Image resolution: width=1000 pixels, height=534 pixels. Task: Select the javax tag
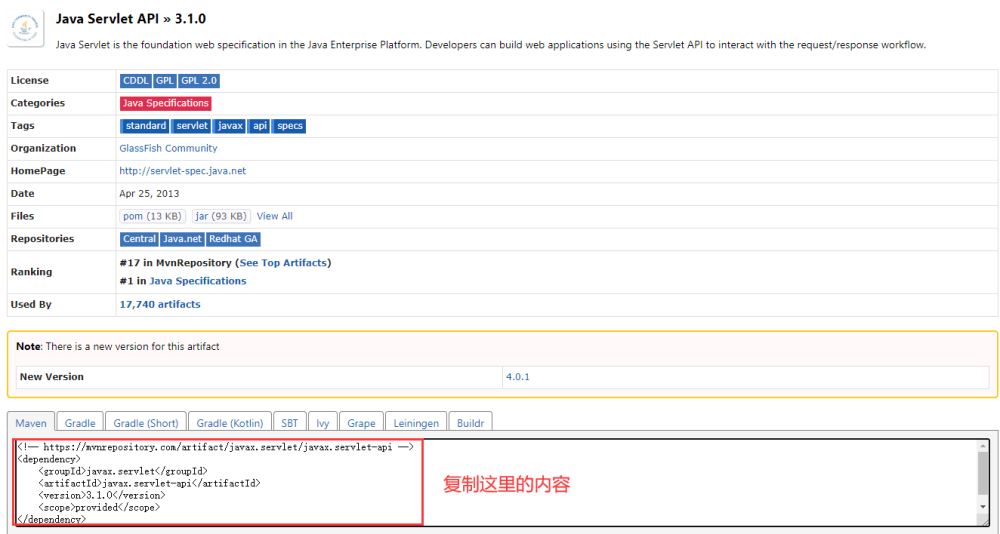[x=230, y=126]
